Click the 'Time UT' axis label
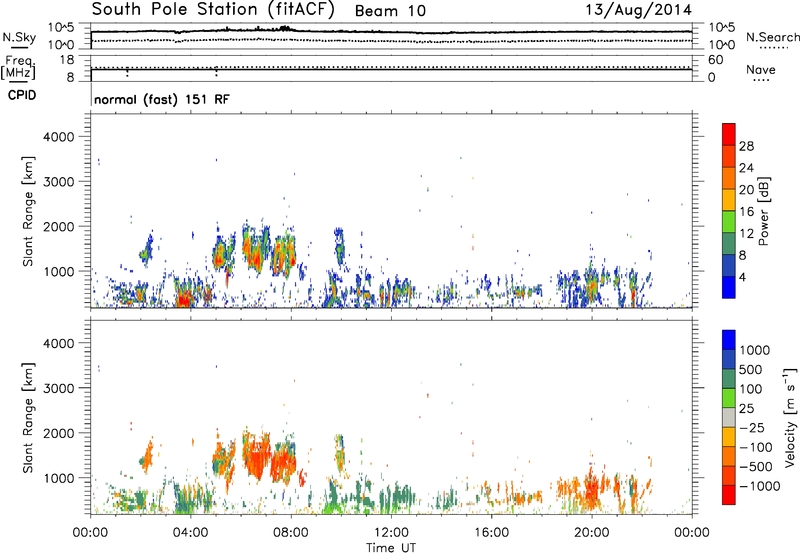Viewport: 800px width, 554px height. [x=391, y=548]
